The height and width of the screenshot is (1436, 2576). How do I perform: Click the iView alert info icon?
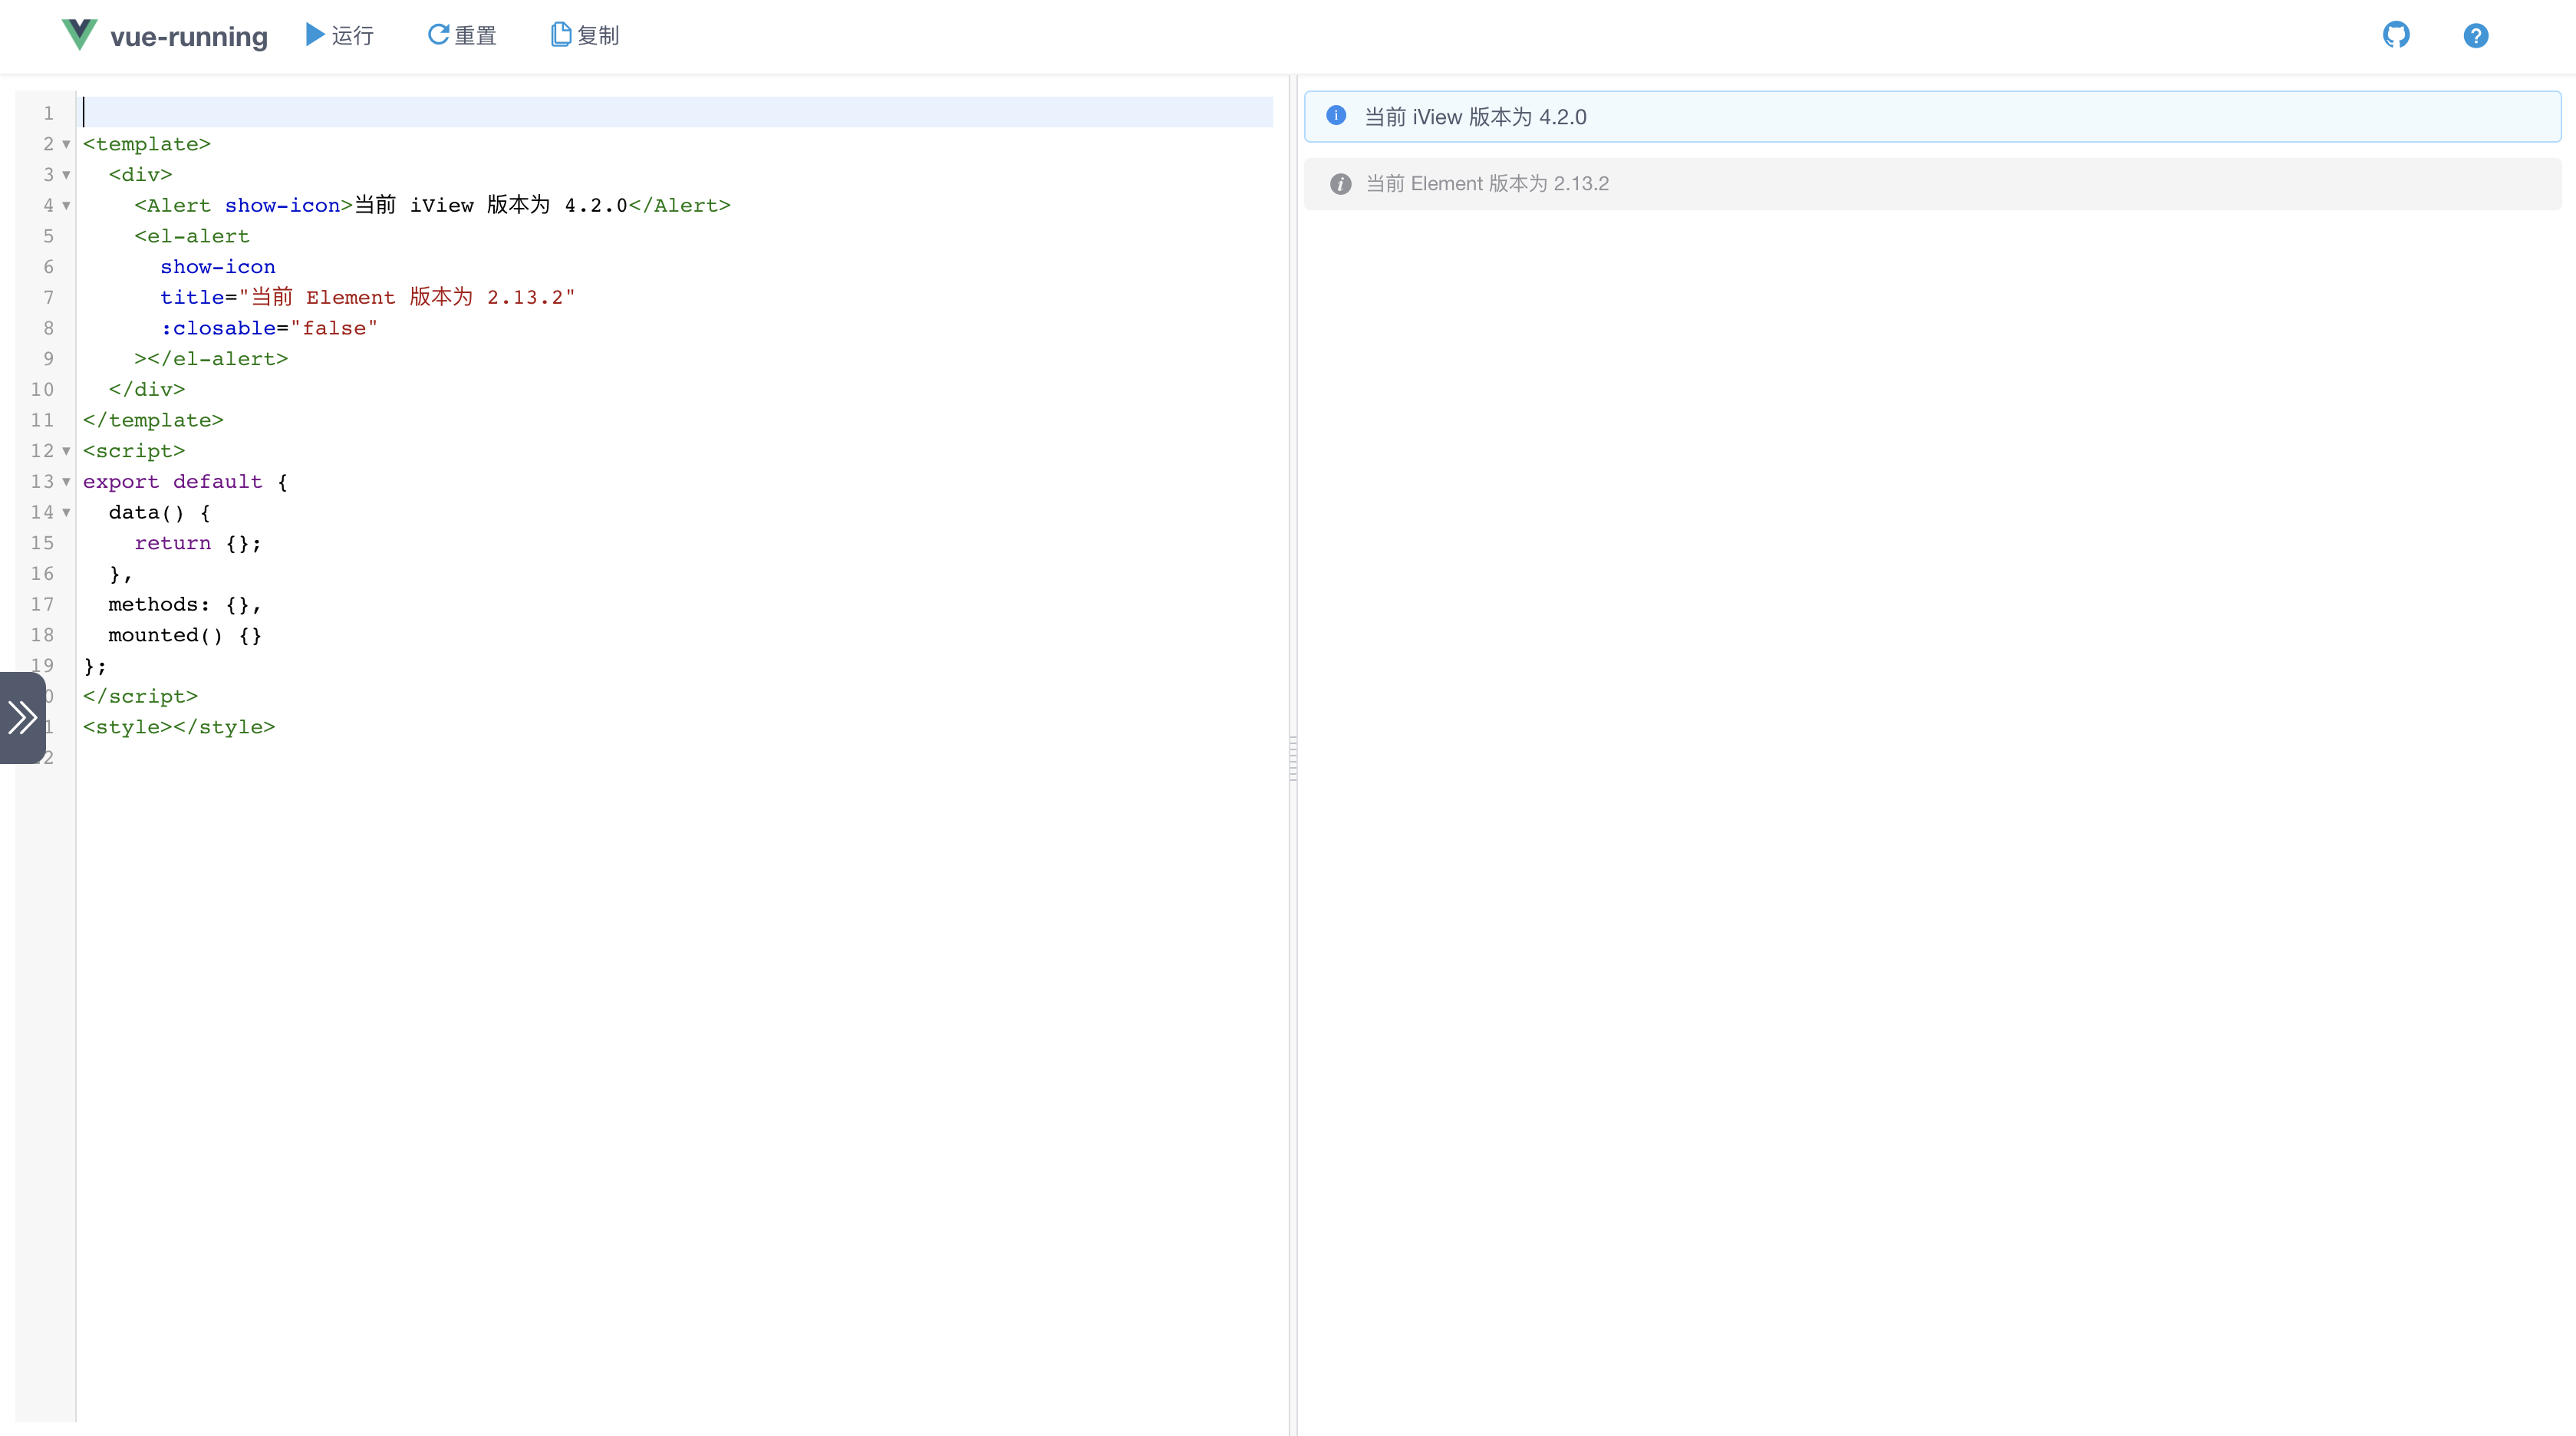(x=1336, y=116)
